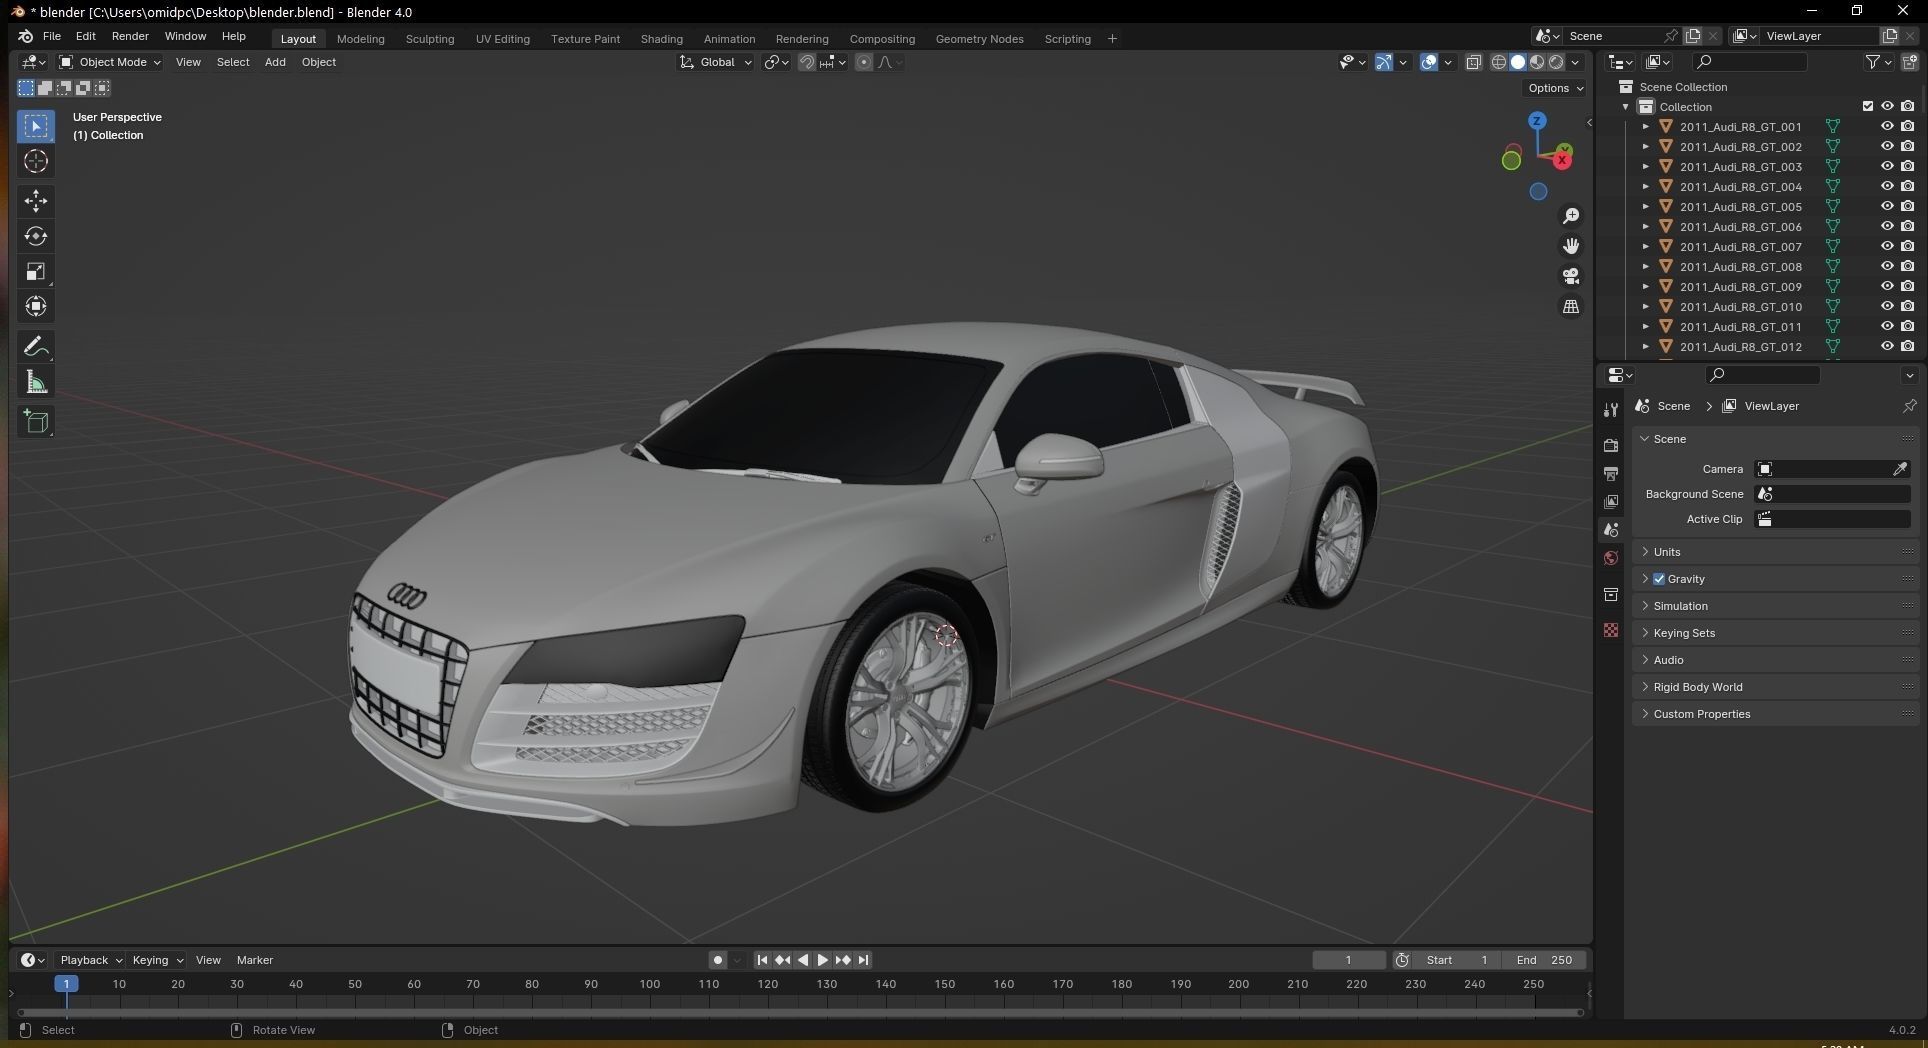Toggle Collection exclude checkbox in outliner

click(1867, 107)
